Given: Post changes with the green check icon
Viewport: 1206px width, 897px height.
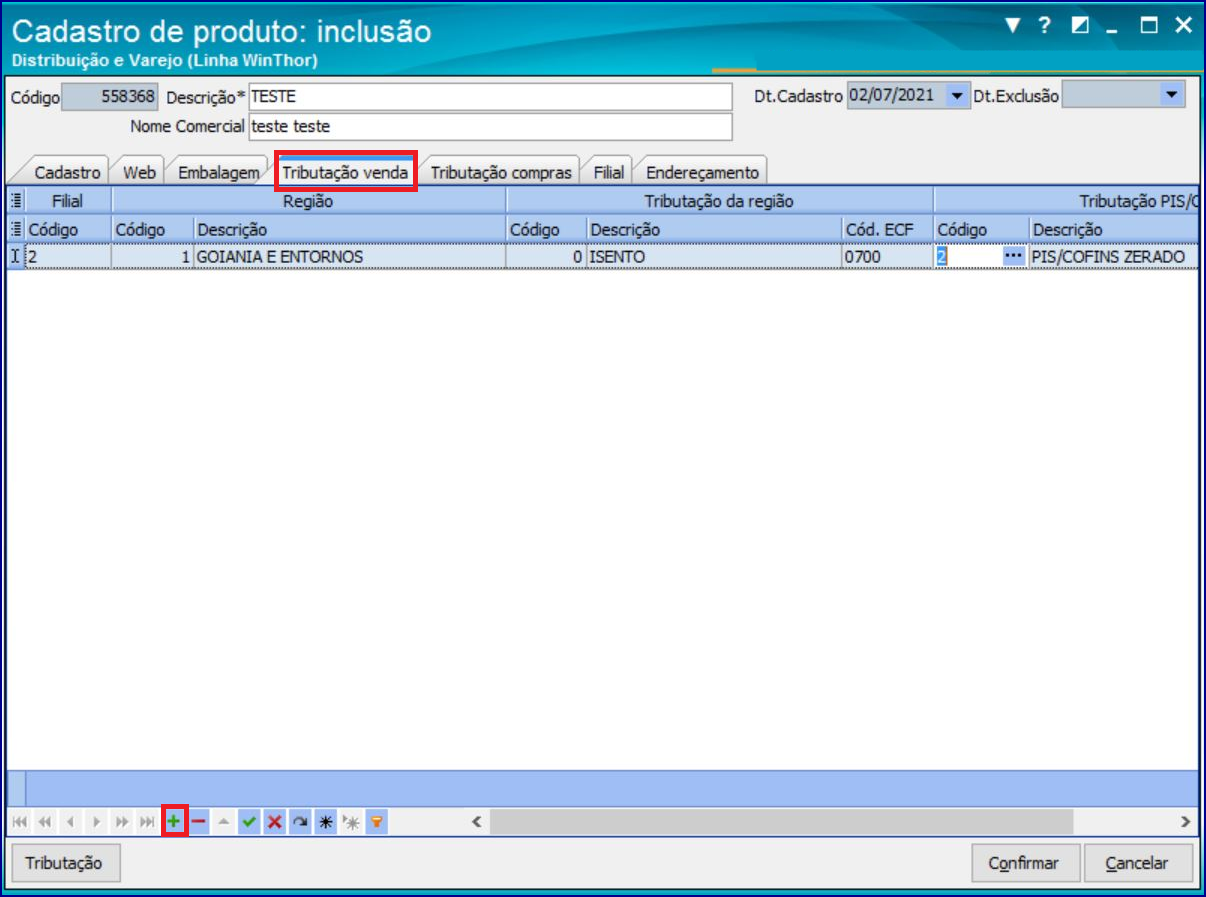Looking at the screenshot, I should point(249,822).
